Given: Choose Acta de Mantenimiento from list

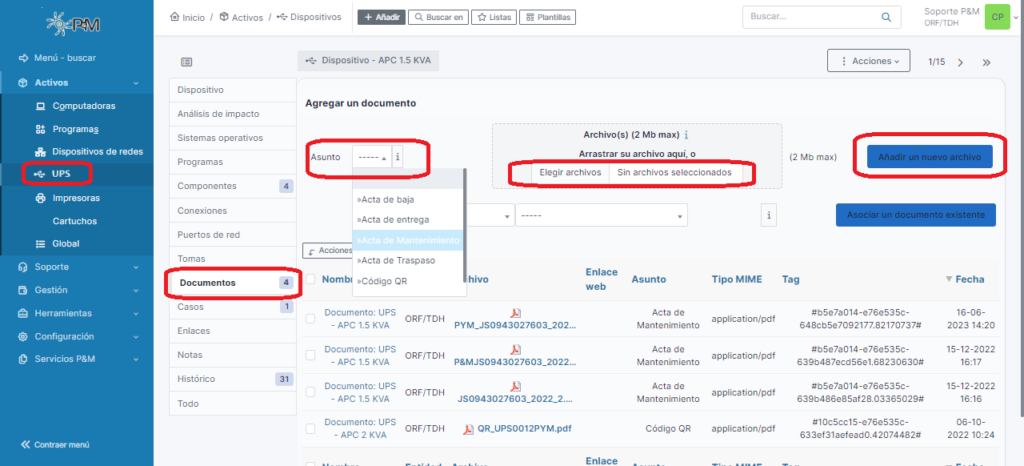Looking at the screenshot, I should click(408, 240).
